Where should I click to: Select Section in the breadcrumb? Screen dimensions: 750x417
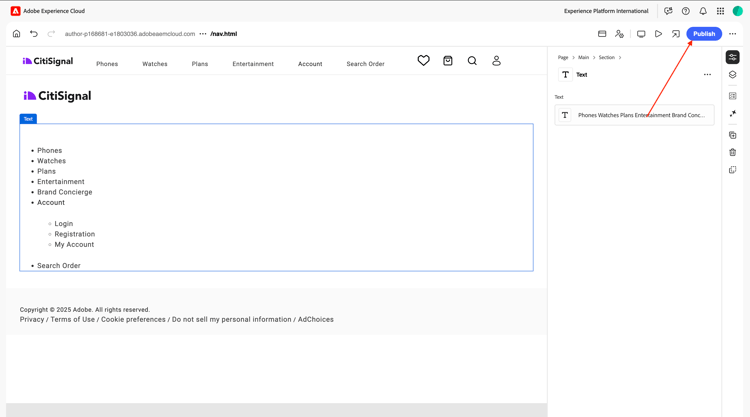[607, 57]
